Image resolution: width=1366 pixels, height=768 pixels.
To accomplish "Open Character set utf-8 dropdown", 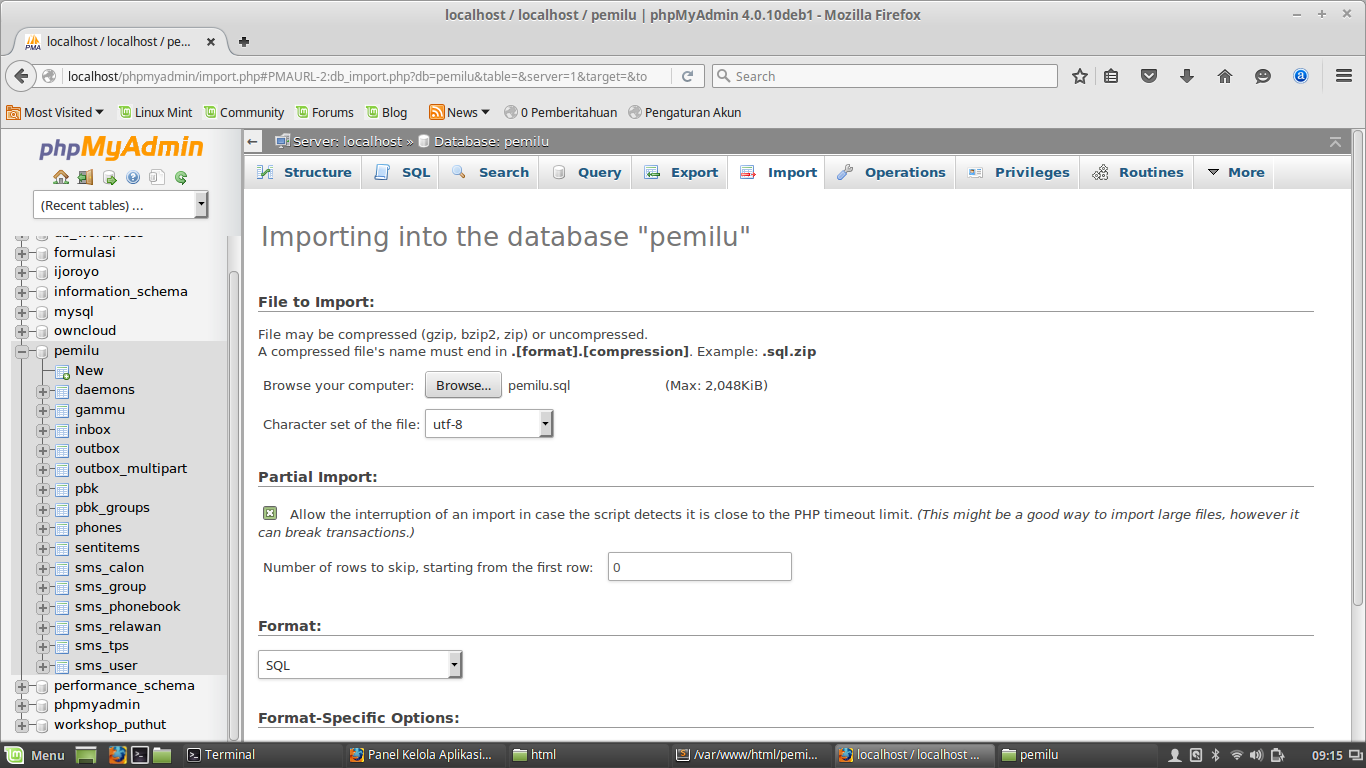I will [489, 424].
